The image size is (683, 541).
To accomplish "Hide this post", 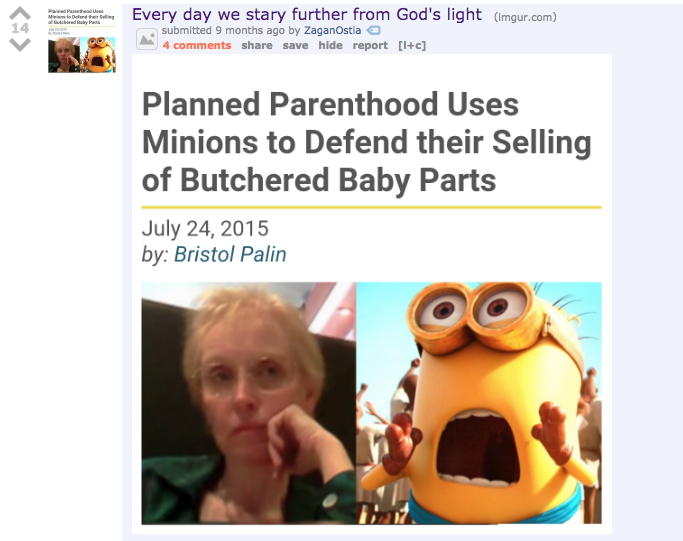I will pos(330,45).
